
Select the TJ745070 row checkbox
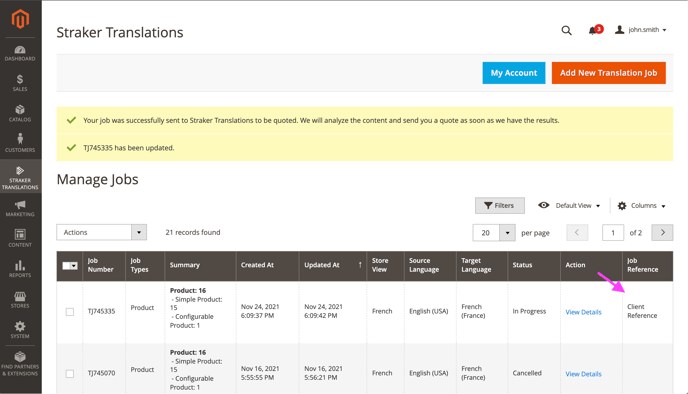(70, 373)
